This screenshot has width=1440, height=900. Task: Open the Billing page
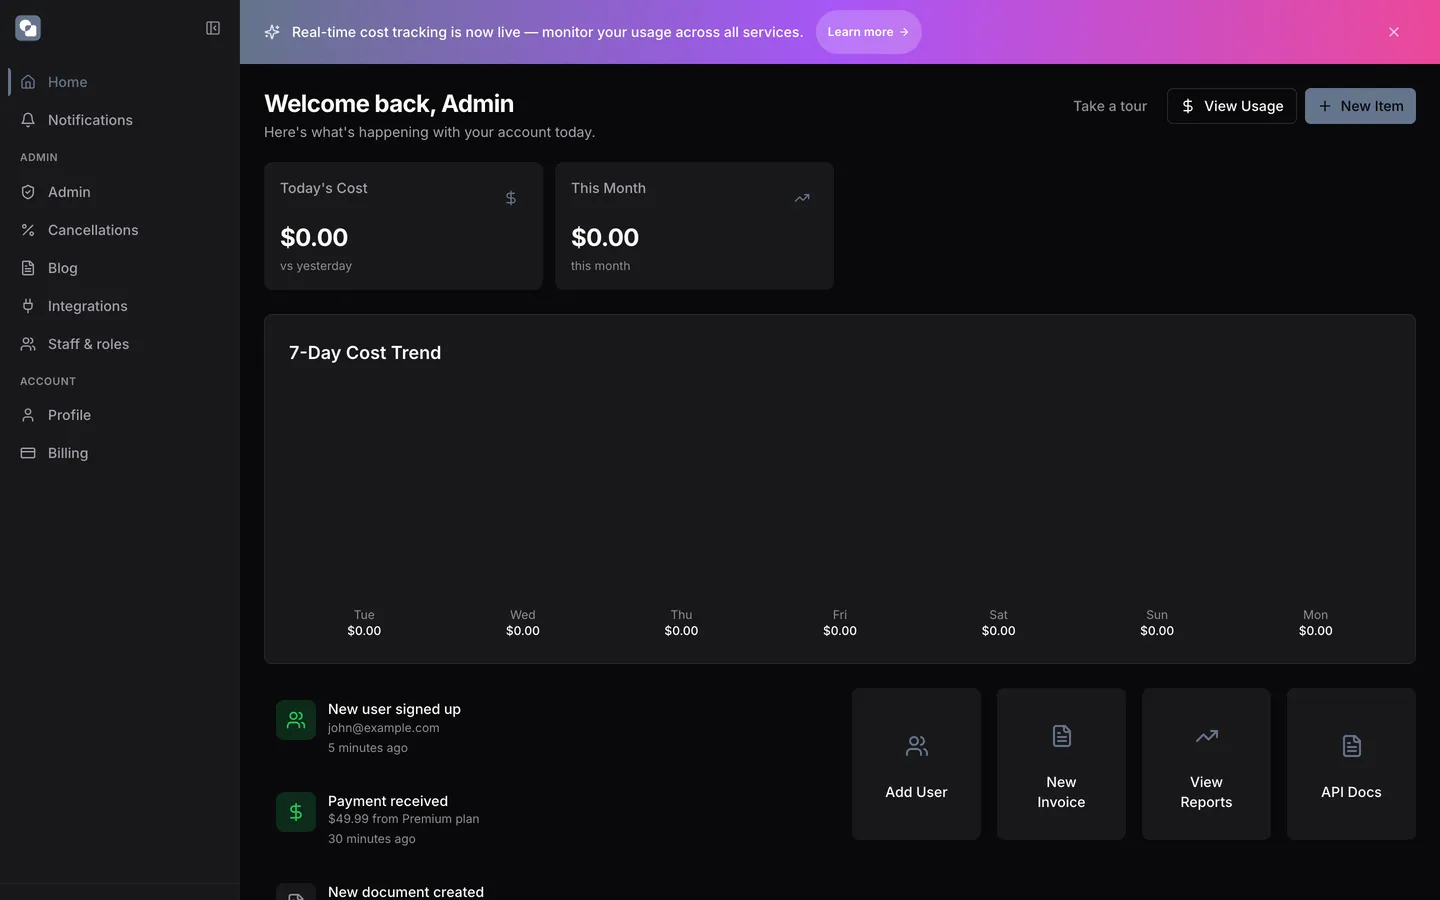120,453
